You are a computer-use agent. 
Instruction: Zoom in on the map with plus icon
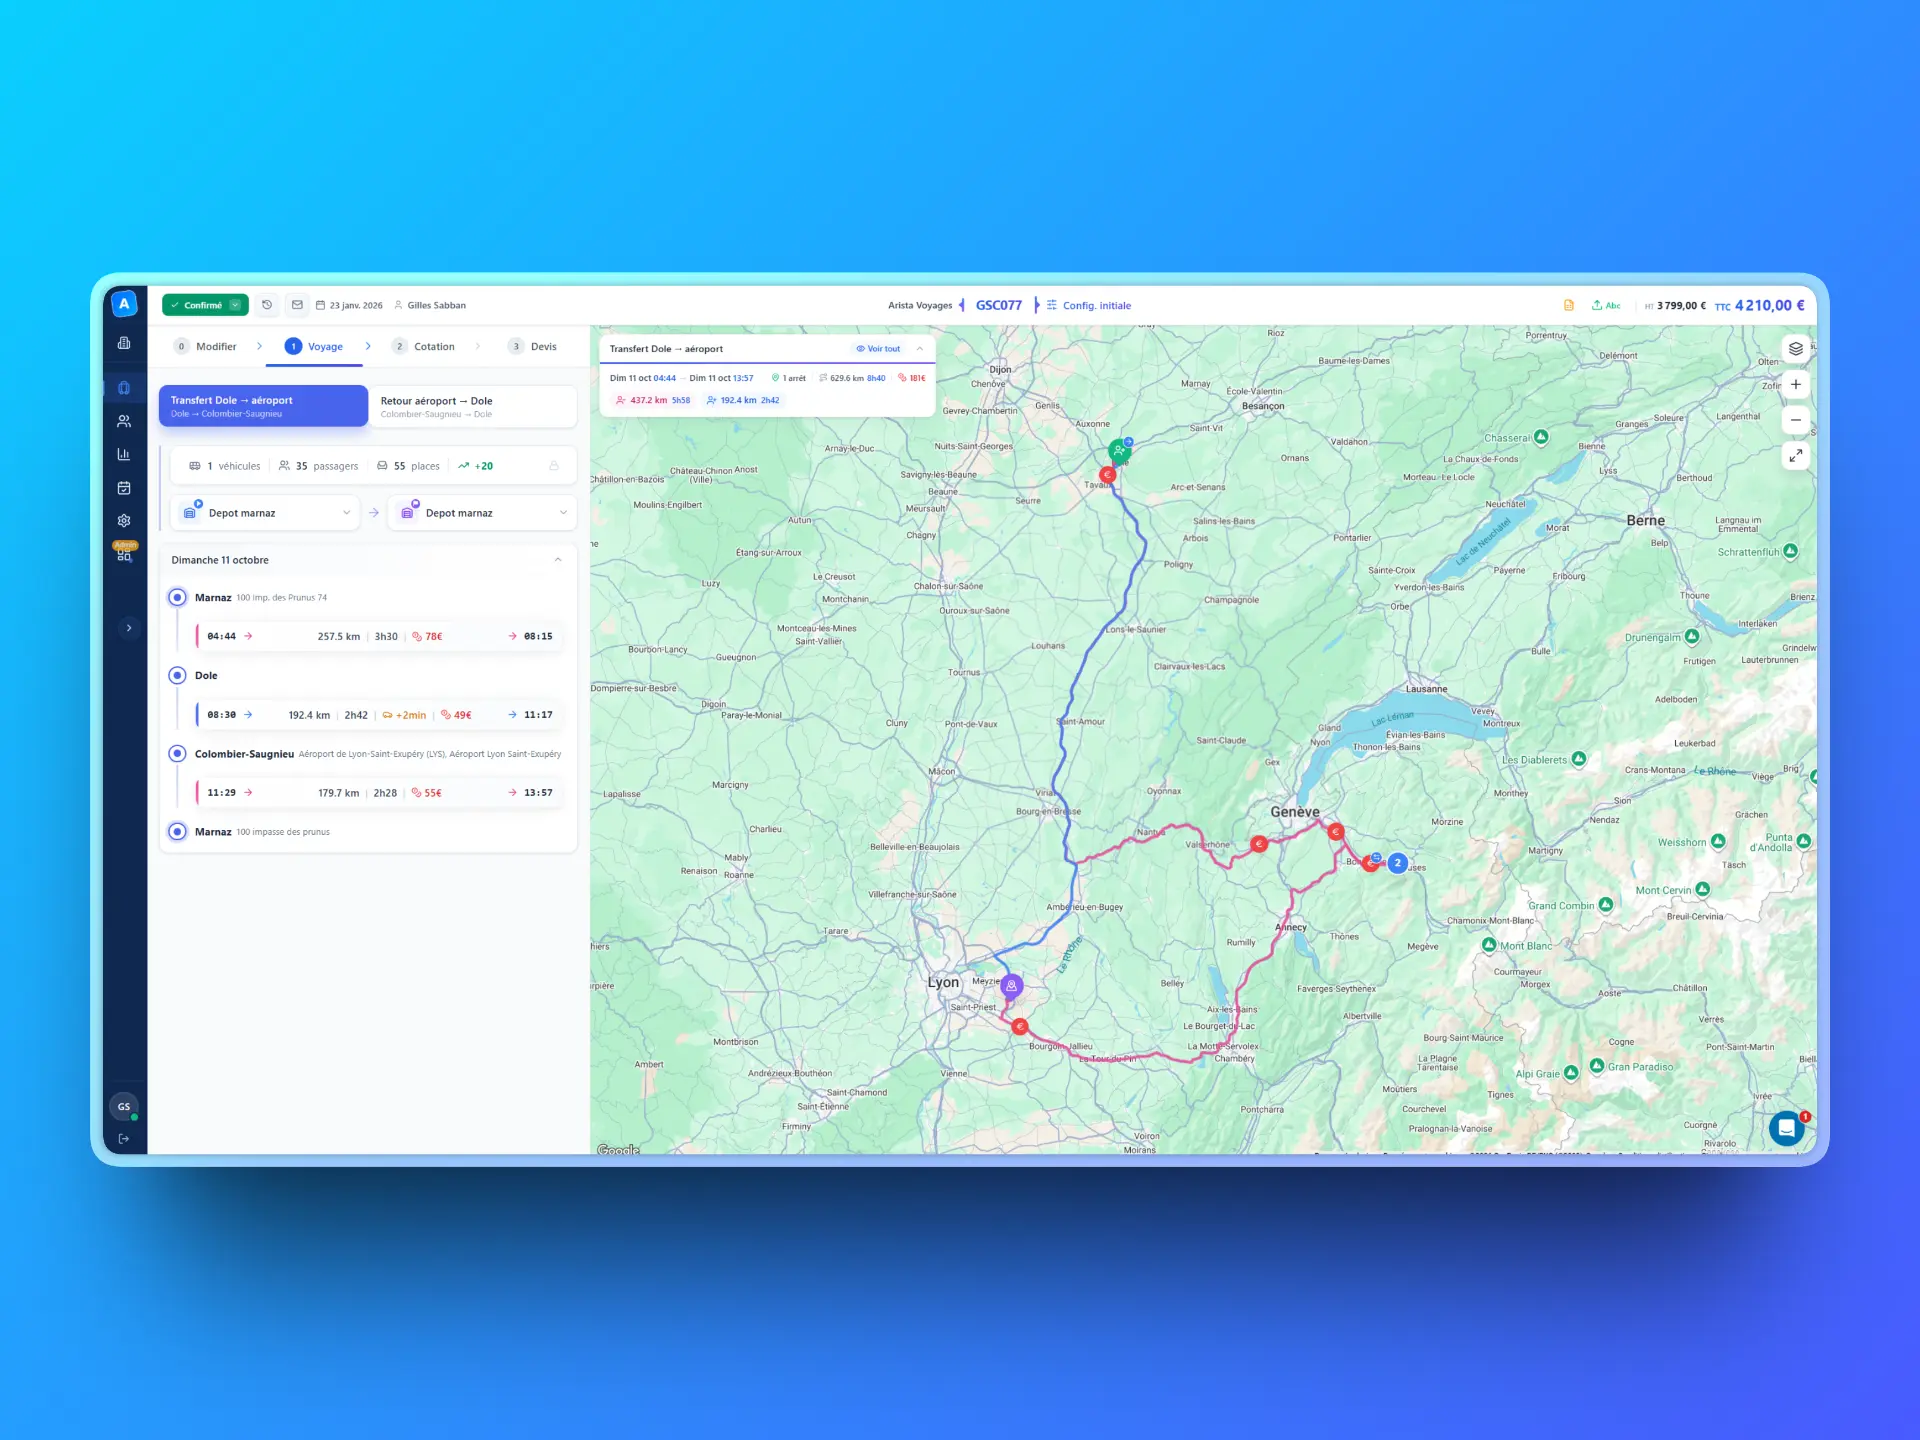click(1796, 384)
